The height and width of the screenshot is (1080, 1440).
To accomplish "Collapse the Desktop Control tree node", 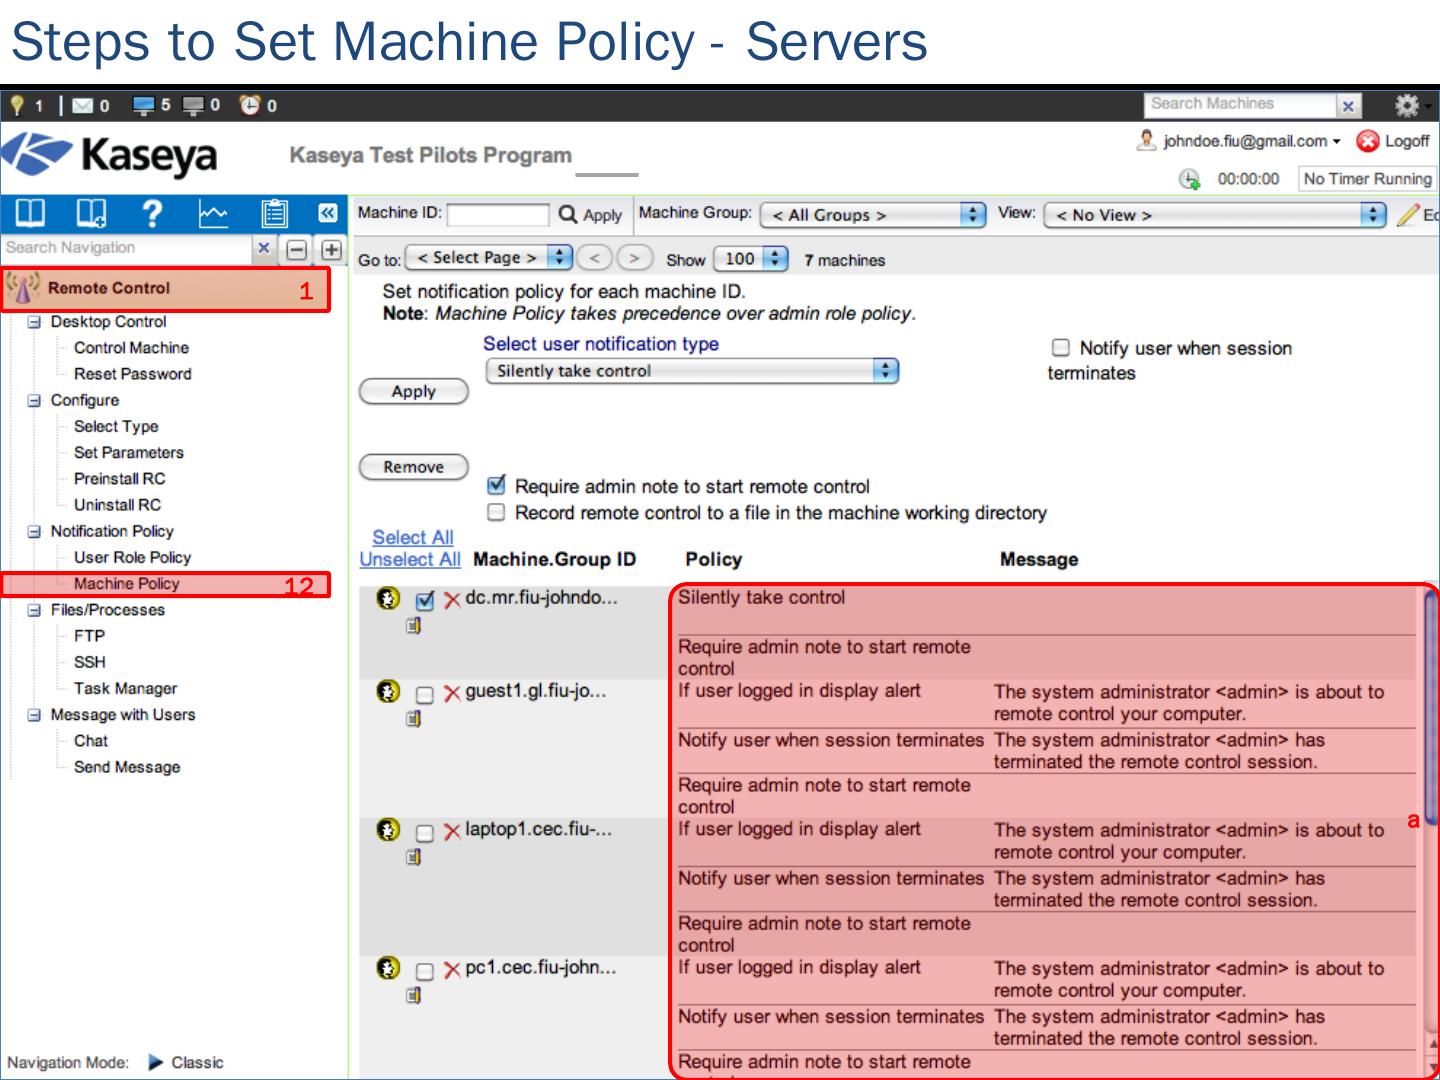I will point(34,322).
